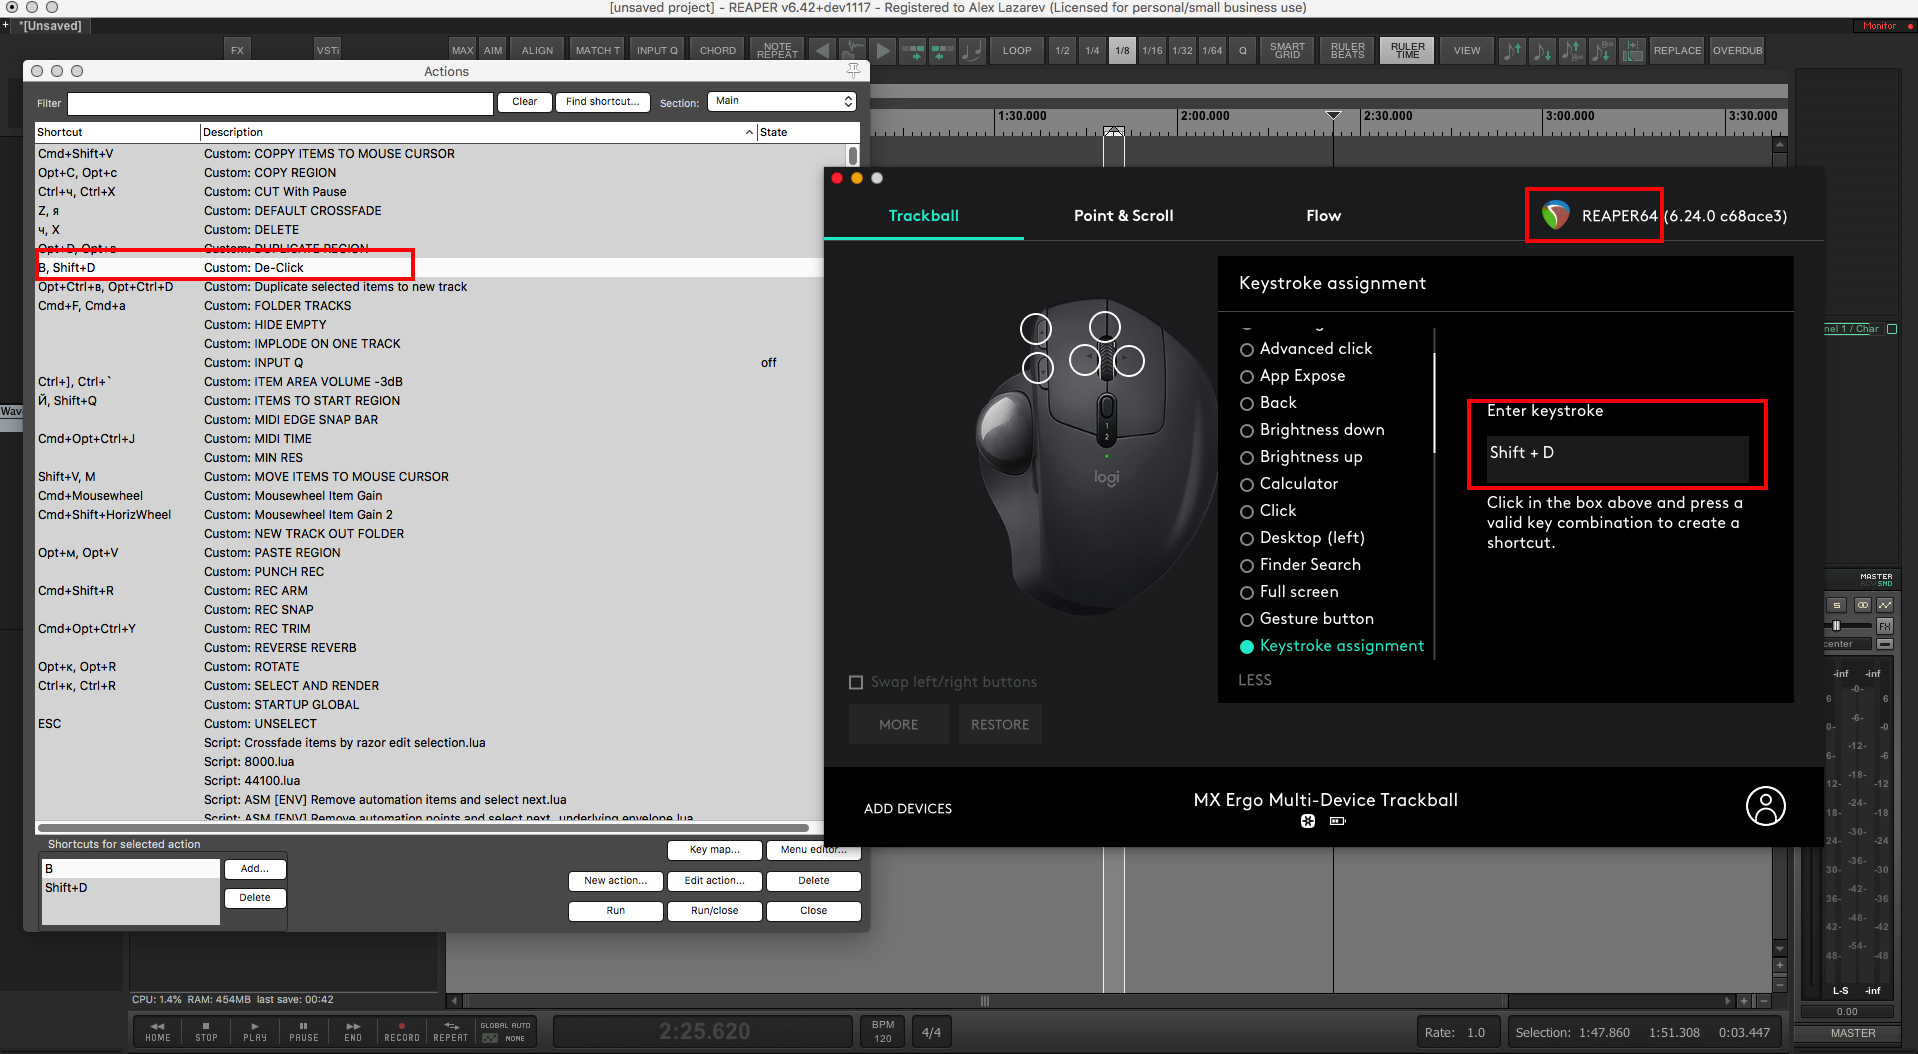Image resolution: width=1918 pixels, height=1054 pixels.
Task: Select the 1/16 grid division button
Action: 1152,50
